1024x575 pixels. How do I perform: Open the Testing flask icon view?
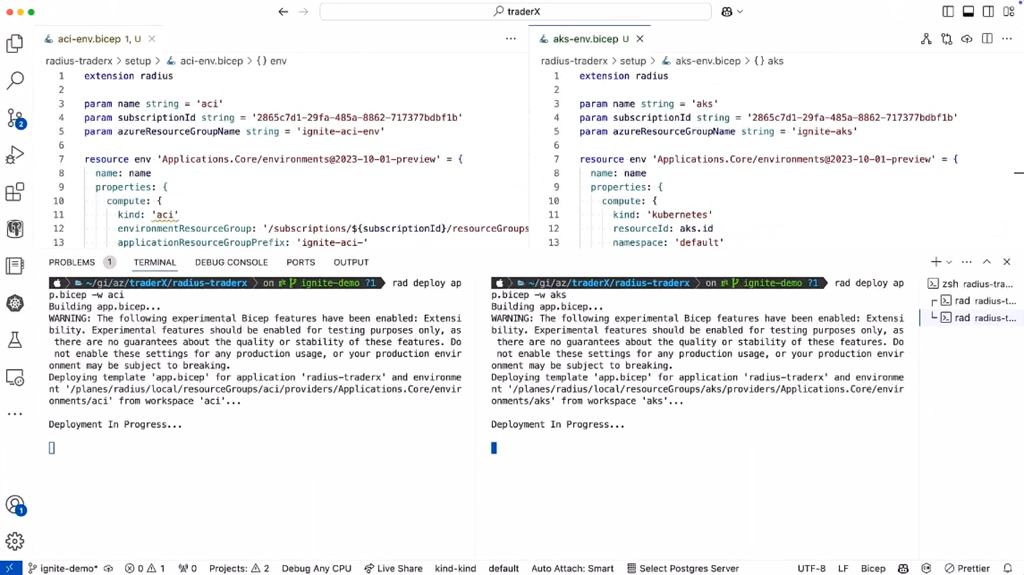click(x=15, y=341)
